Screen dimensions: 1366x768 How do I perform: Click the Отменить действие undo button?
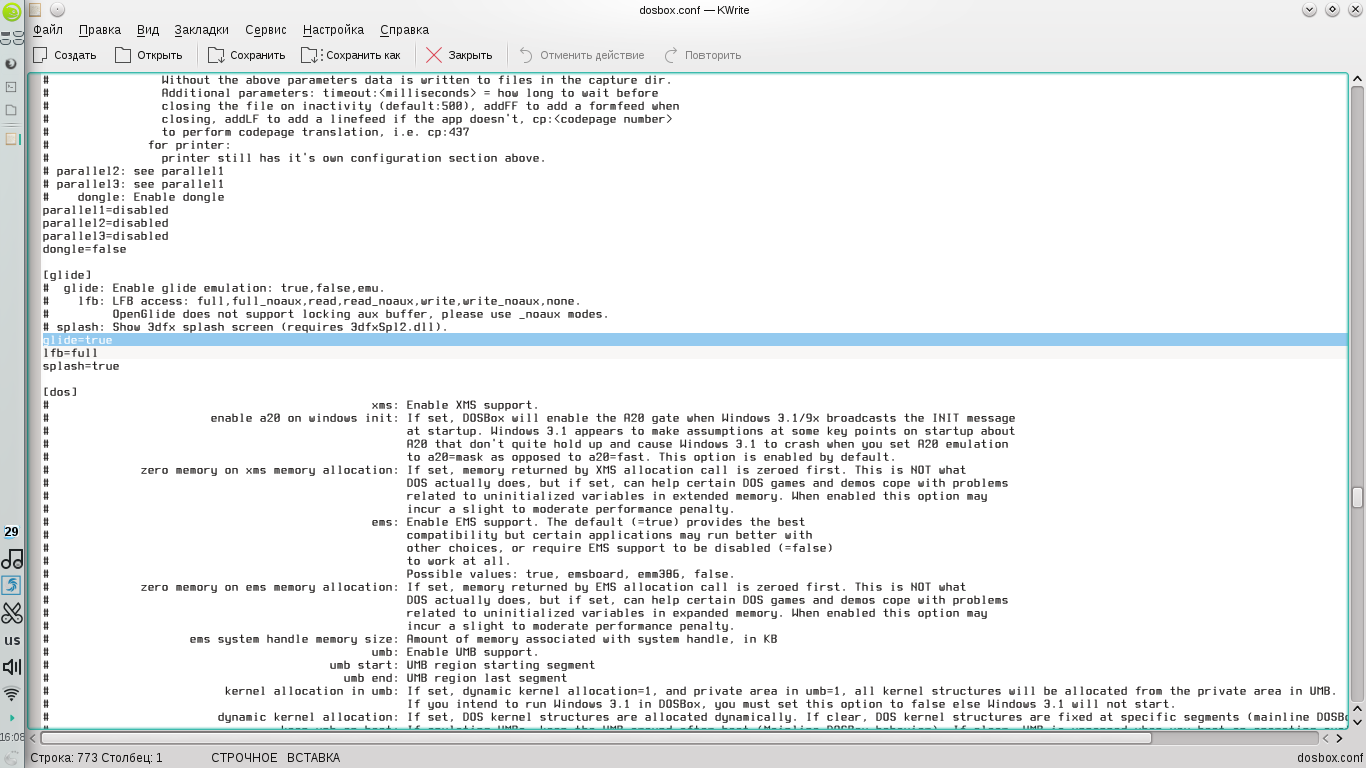tap(581, 55)
